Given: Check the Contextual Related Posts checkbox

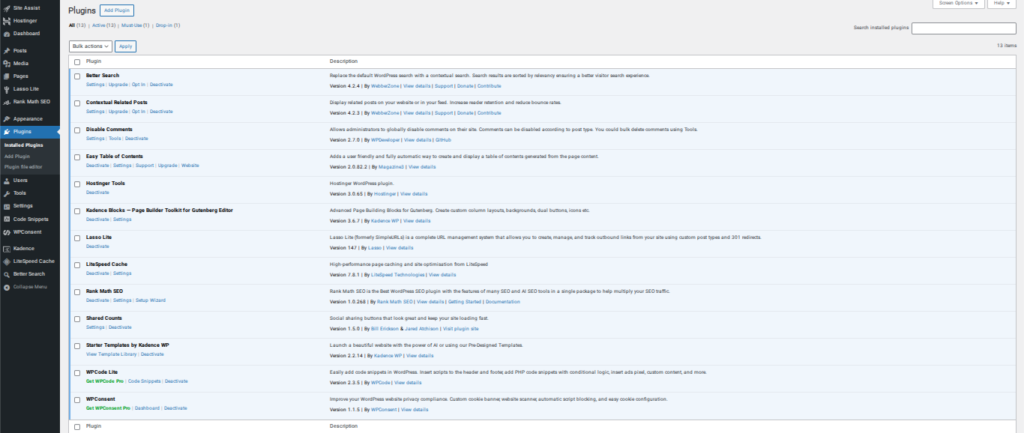Looking at the screenshot, I should pyautogui.click(x=77, y=103).
